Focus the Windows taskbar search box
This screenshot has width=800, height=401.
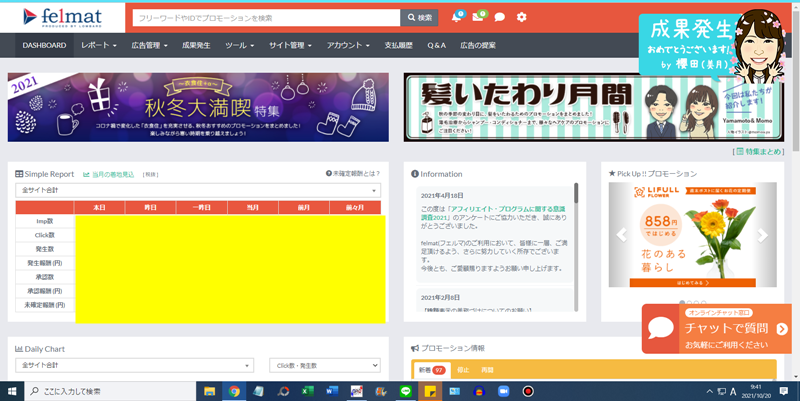tap(110, 391)
